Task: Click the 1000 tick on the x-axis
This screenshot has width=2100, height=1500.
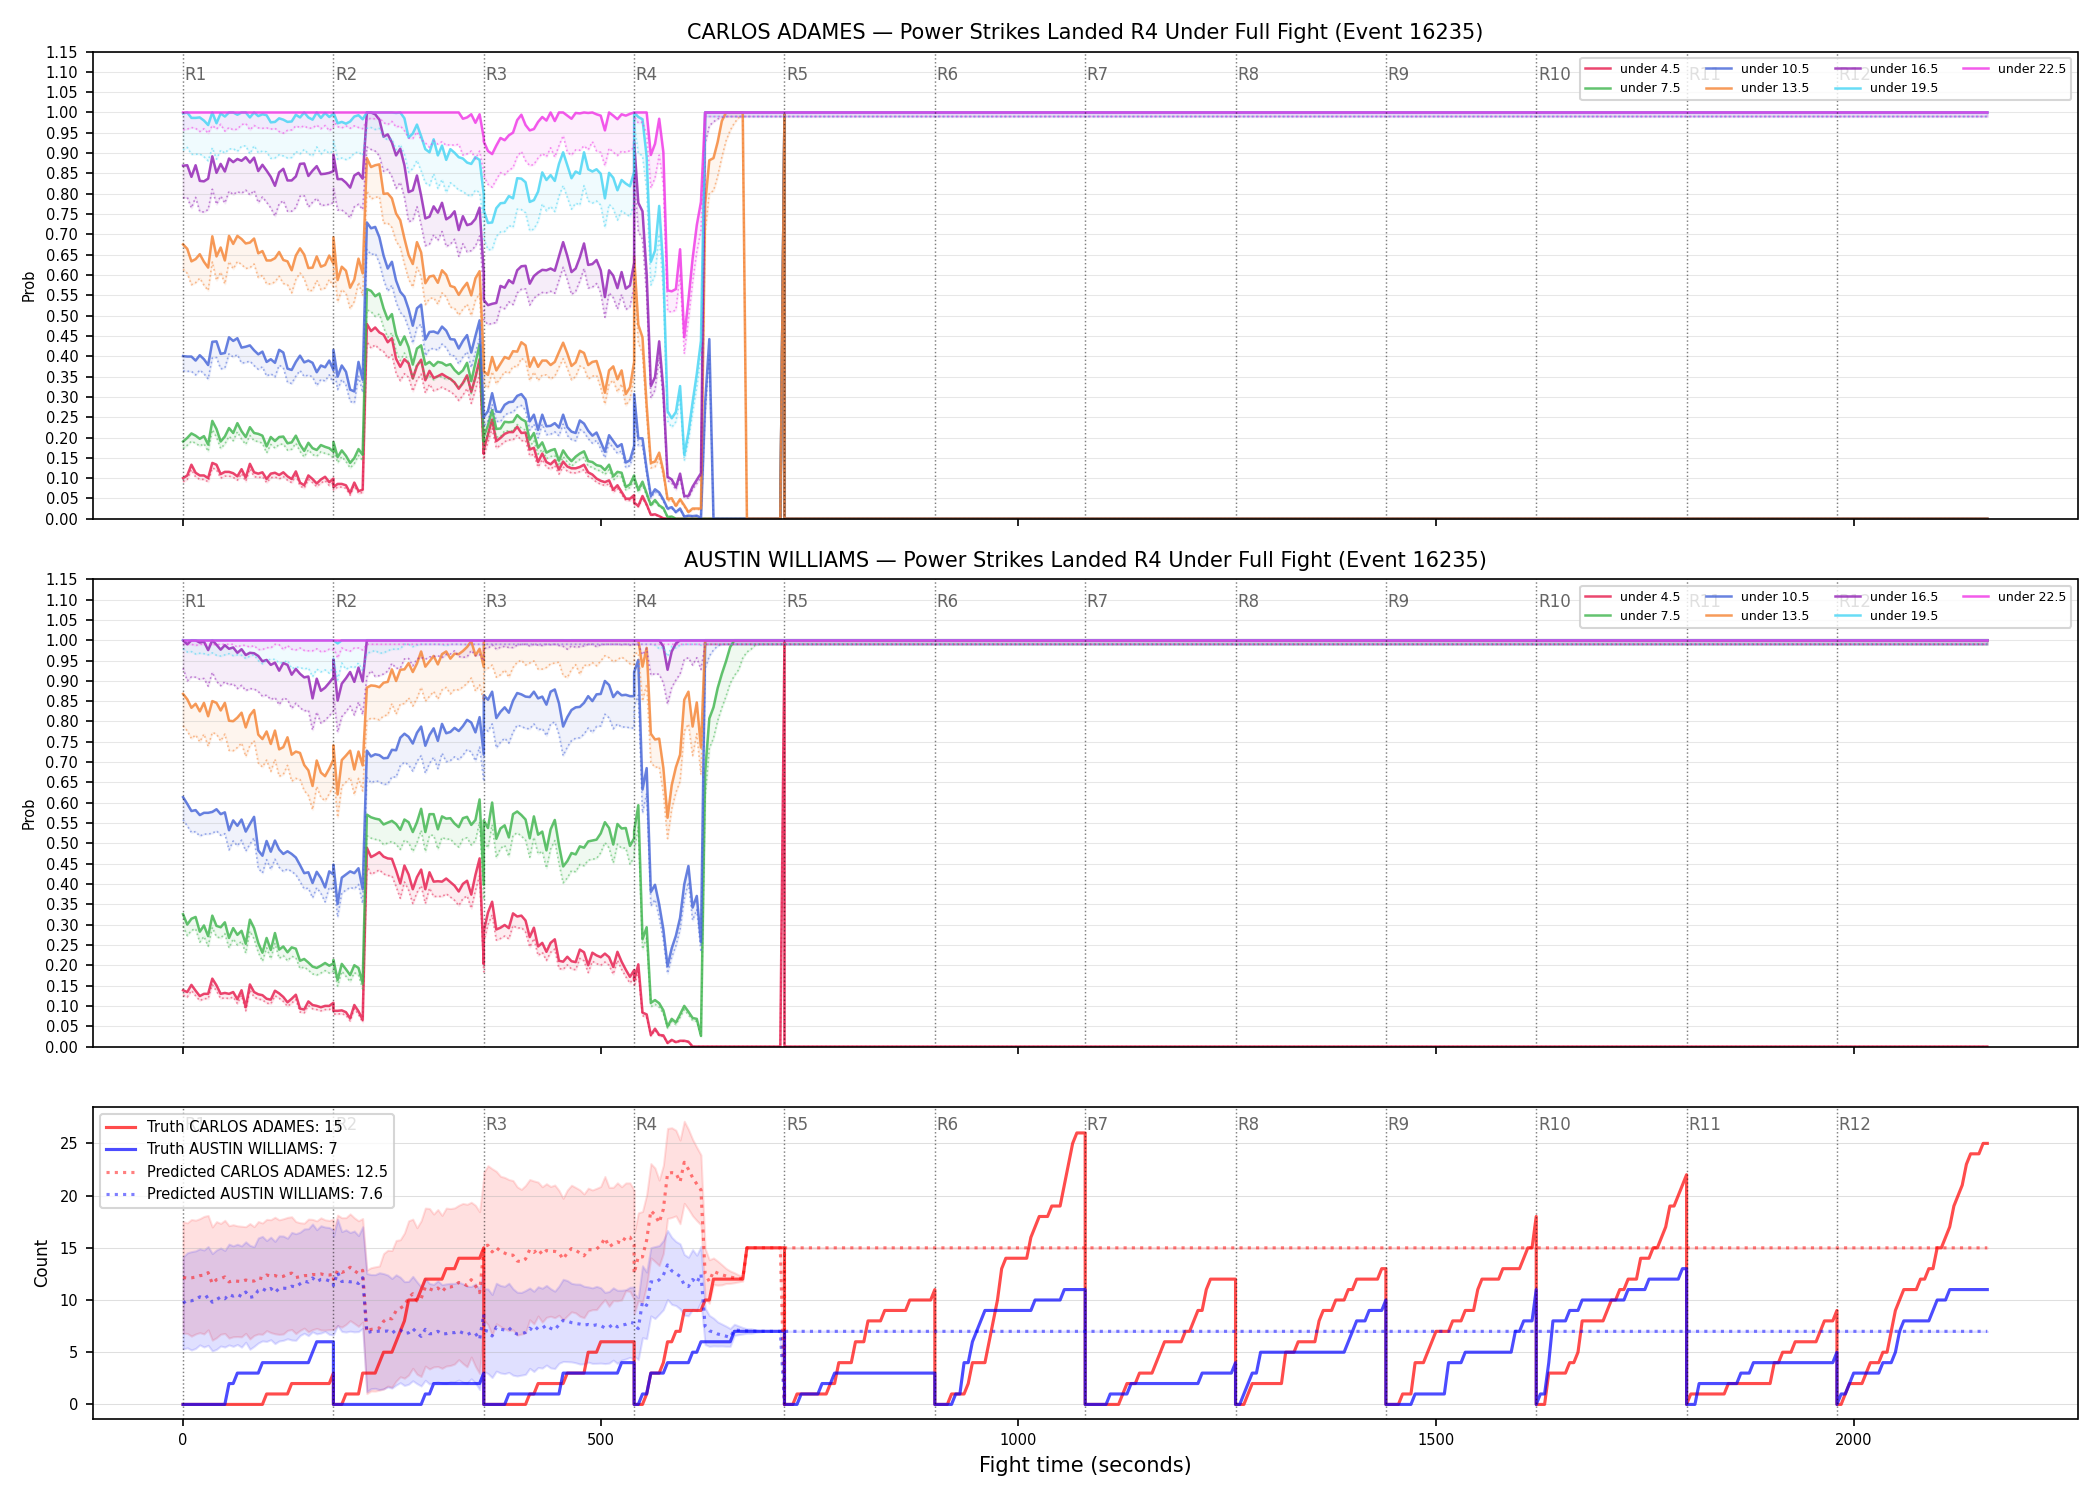Action: 1018,1440
